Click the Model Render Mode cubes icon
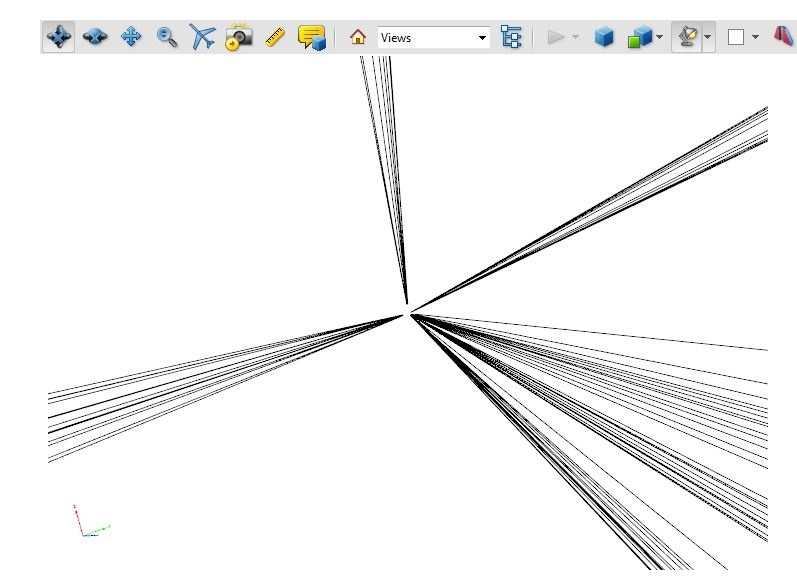Viewport: 797px width, 584px height. 639,37
